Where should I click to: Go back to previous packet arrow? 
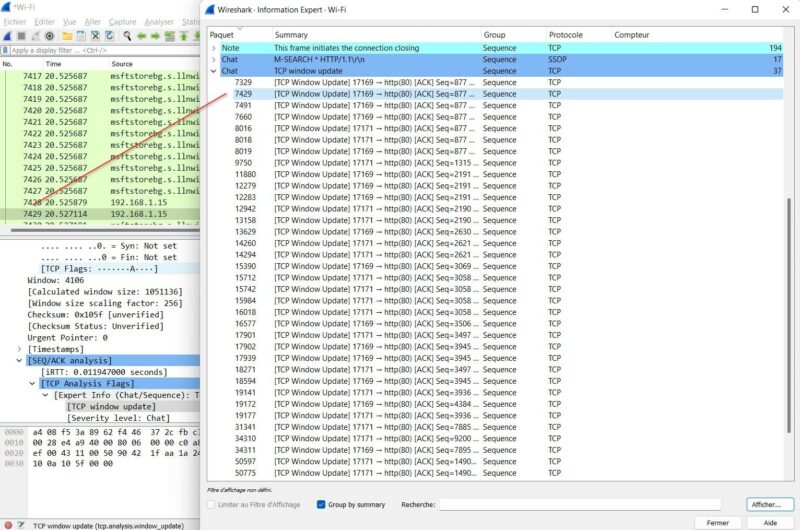point(141,36)
